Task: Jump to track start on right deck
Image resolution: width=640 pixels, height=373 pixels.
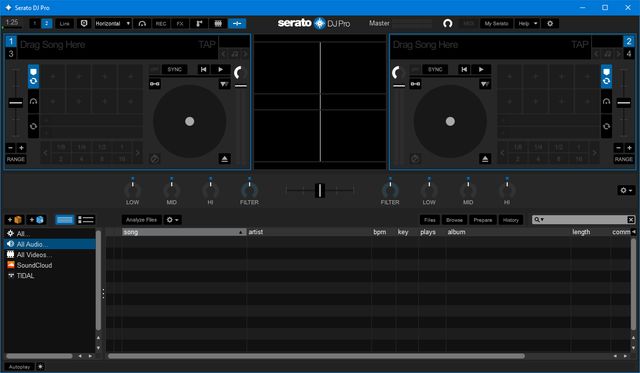Action: [x=464, y=69]
